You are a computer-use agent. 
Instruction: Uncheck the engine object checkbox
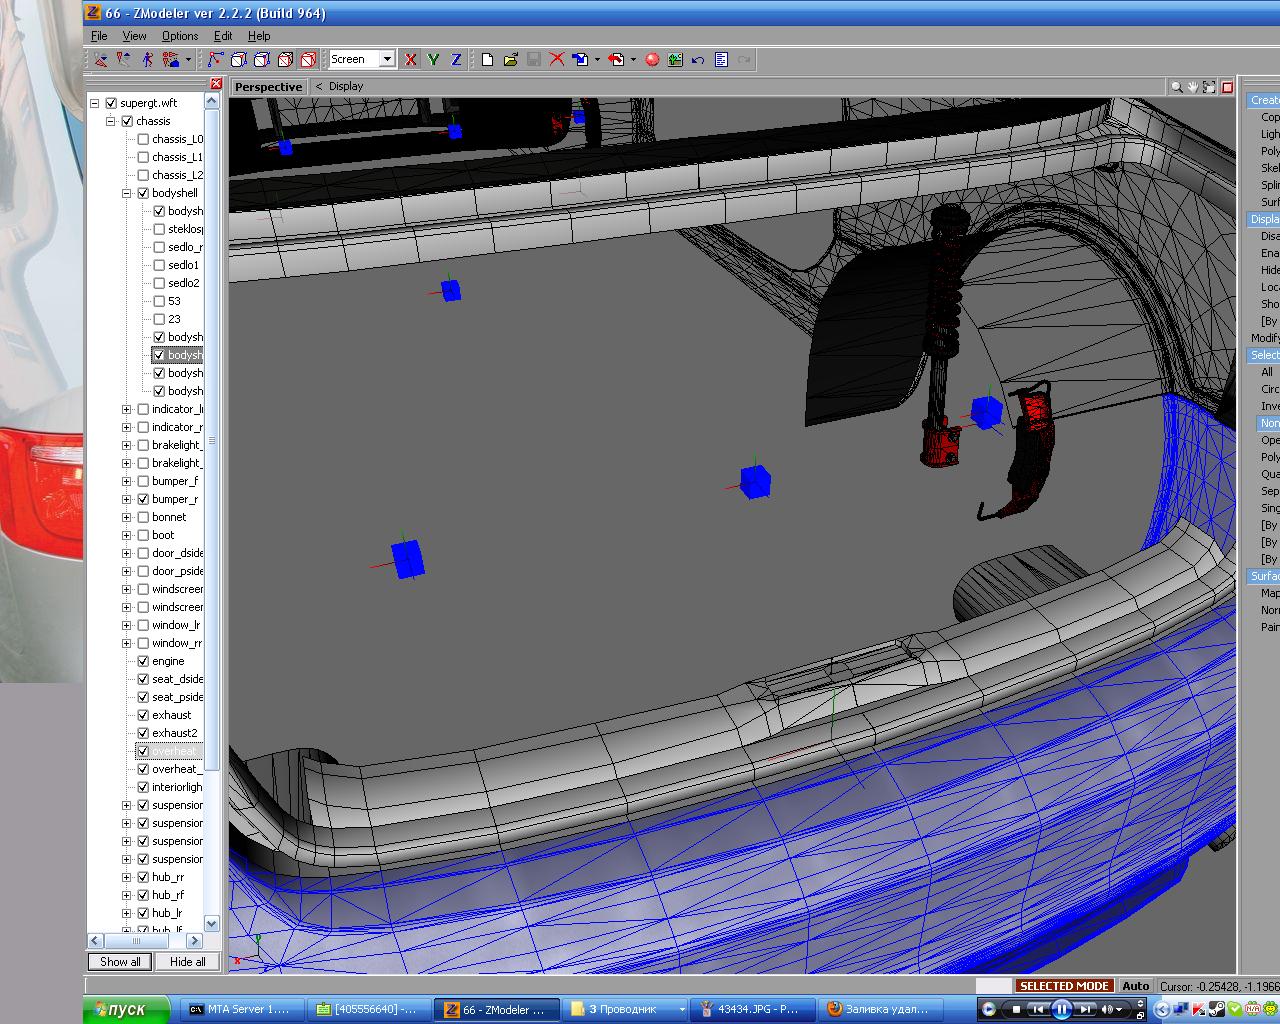pyautogui.click(x=143, y=661)
